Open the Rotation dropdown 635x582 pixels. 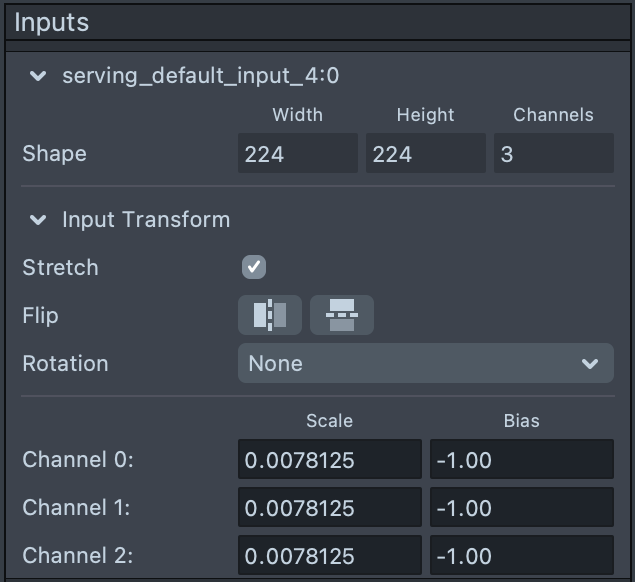tap(425, 363)
